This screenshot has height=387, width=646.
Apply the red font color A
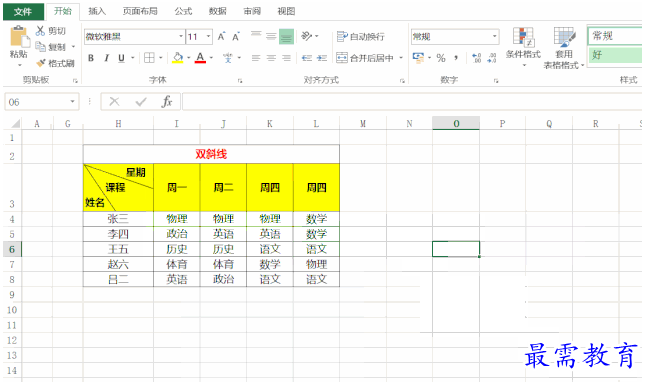click(x=200, y=58)
